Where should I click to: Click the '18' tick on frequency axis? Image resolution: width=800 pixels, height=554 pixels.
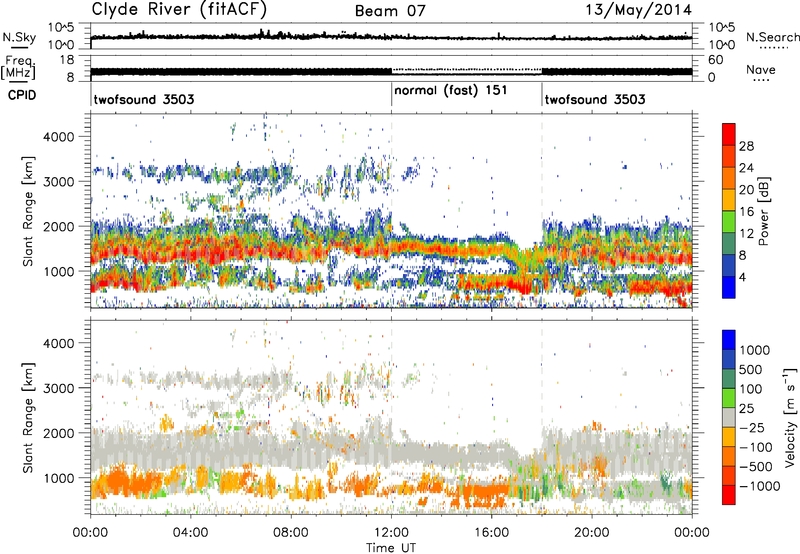(x=67, y=60)
